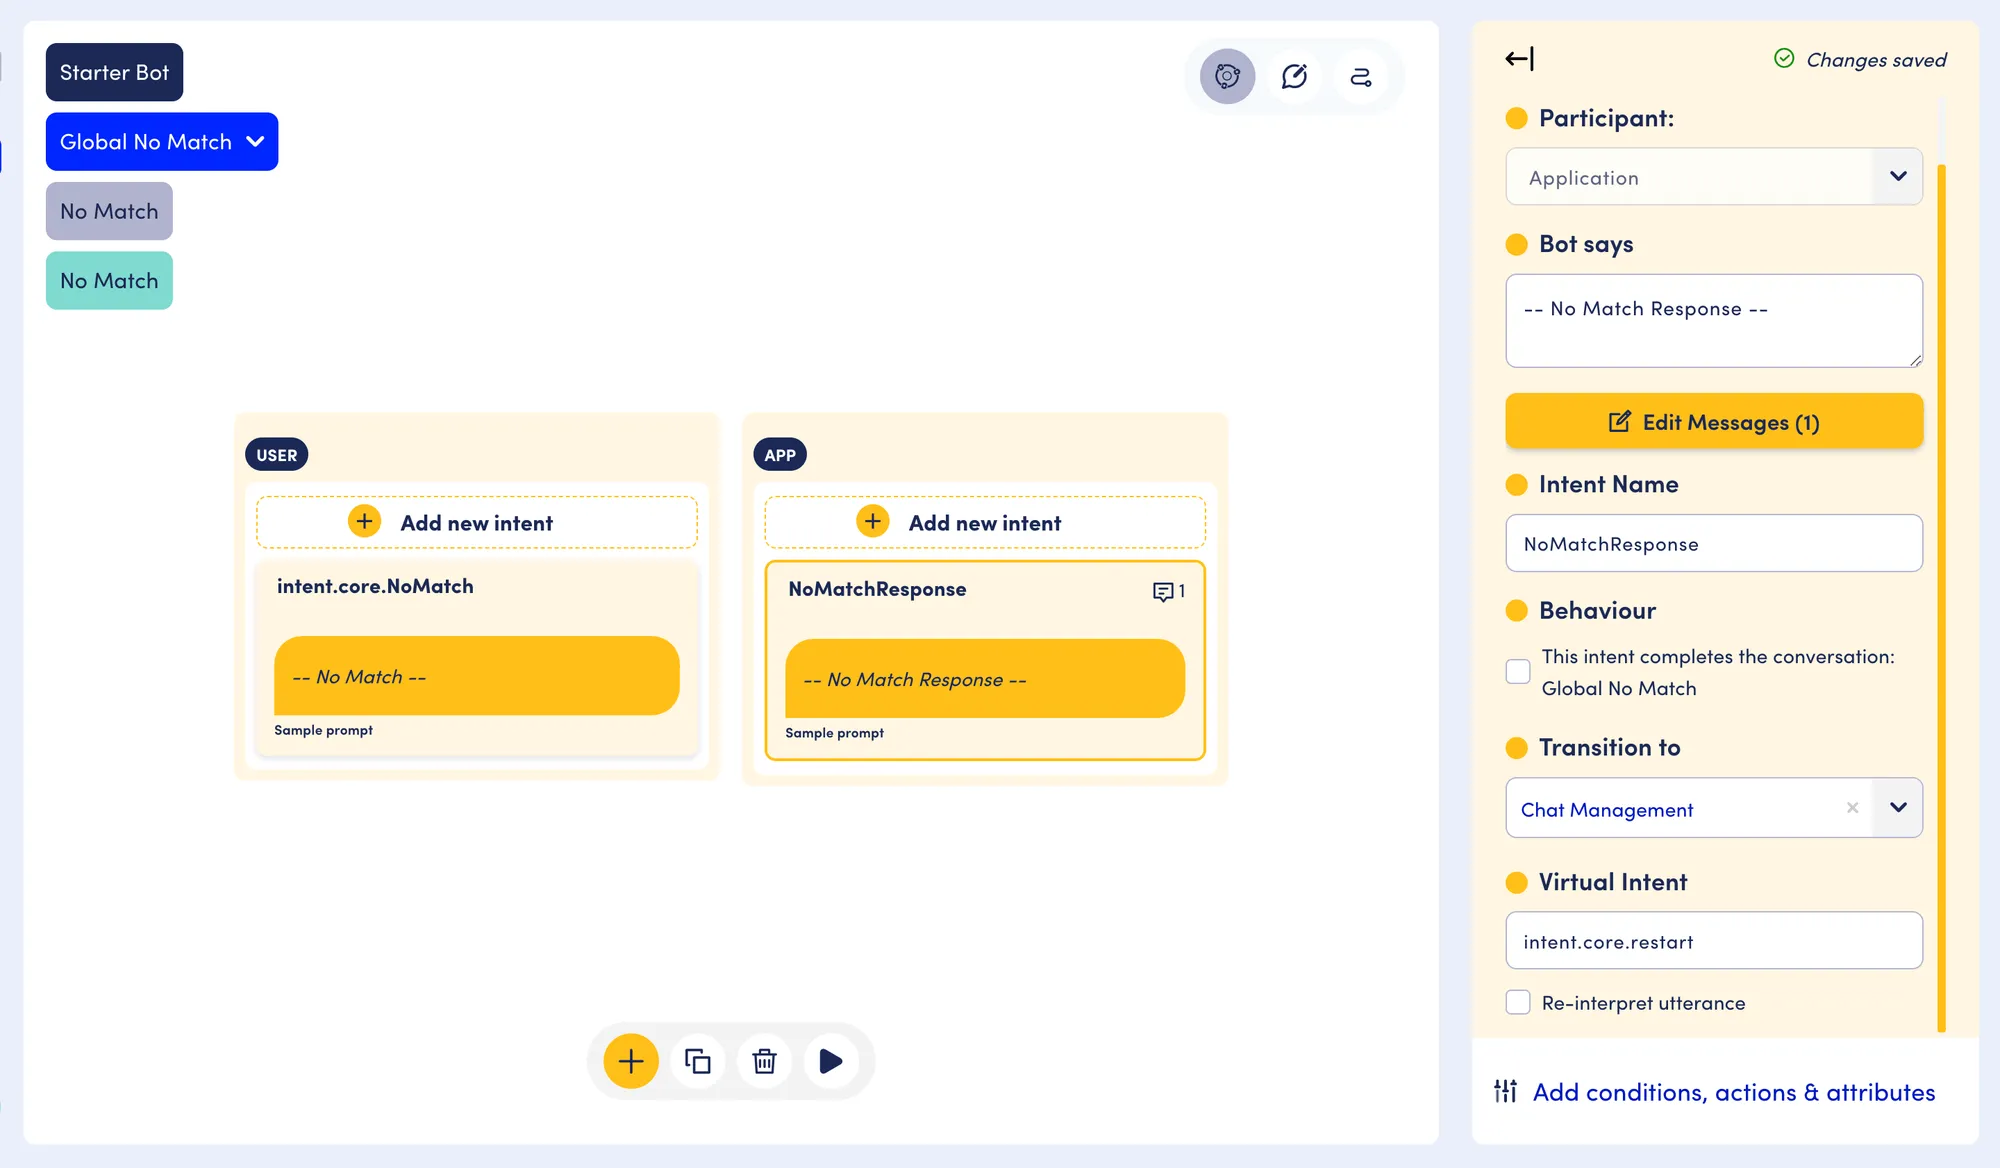Click the message count icon on NoMatchResponse card
Screen dimensions: 2000x1168
click(1168, 591)
